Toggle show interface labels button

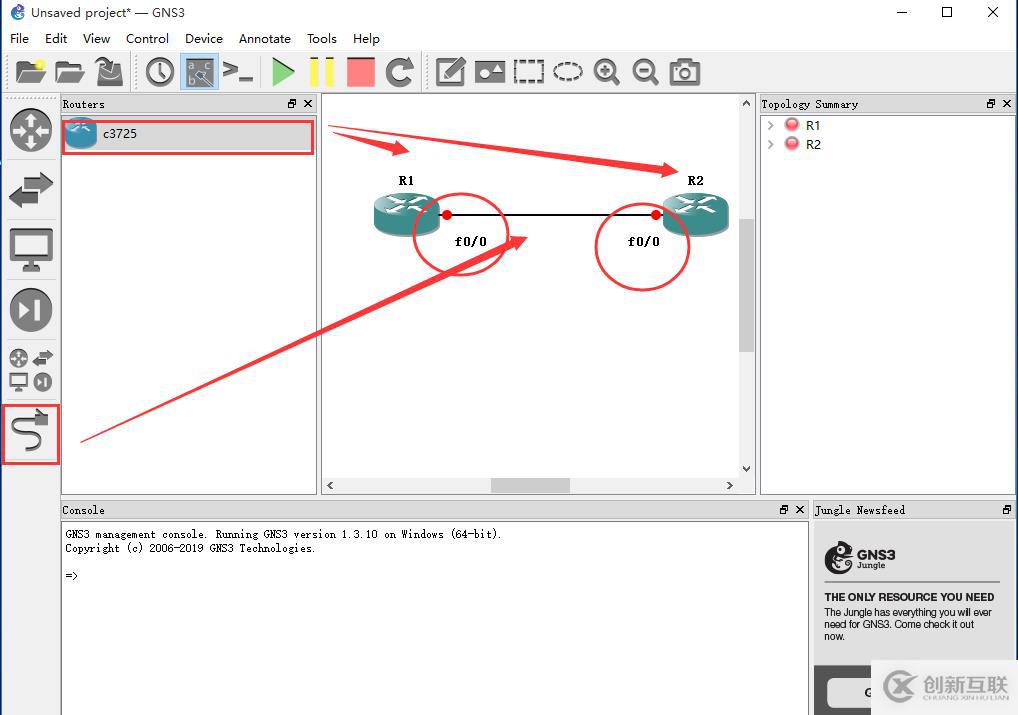[x=199, y=71]
